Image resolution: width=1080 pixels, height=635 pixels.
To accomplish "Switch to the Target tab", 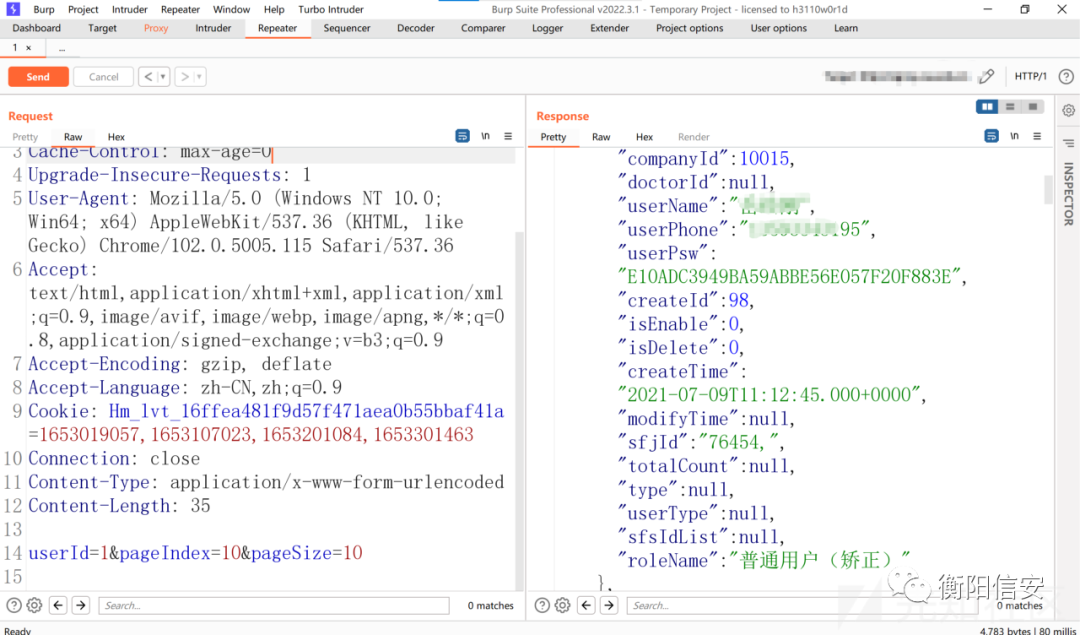I will point(102,28).
